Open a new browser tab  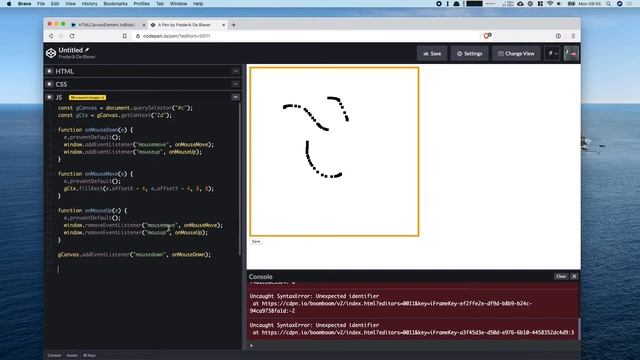233,25
